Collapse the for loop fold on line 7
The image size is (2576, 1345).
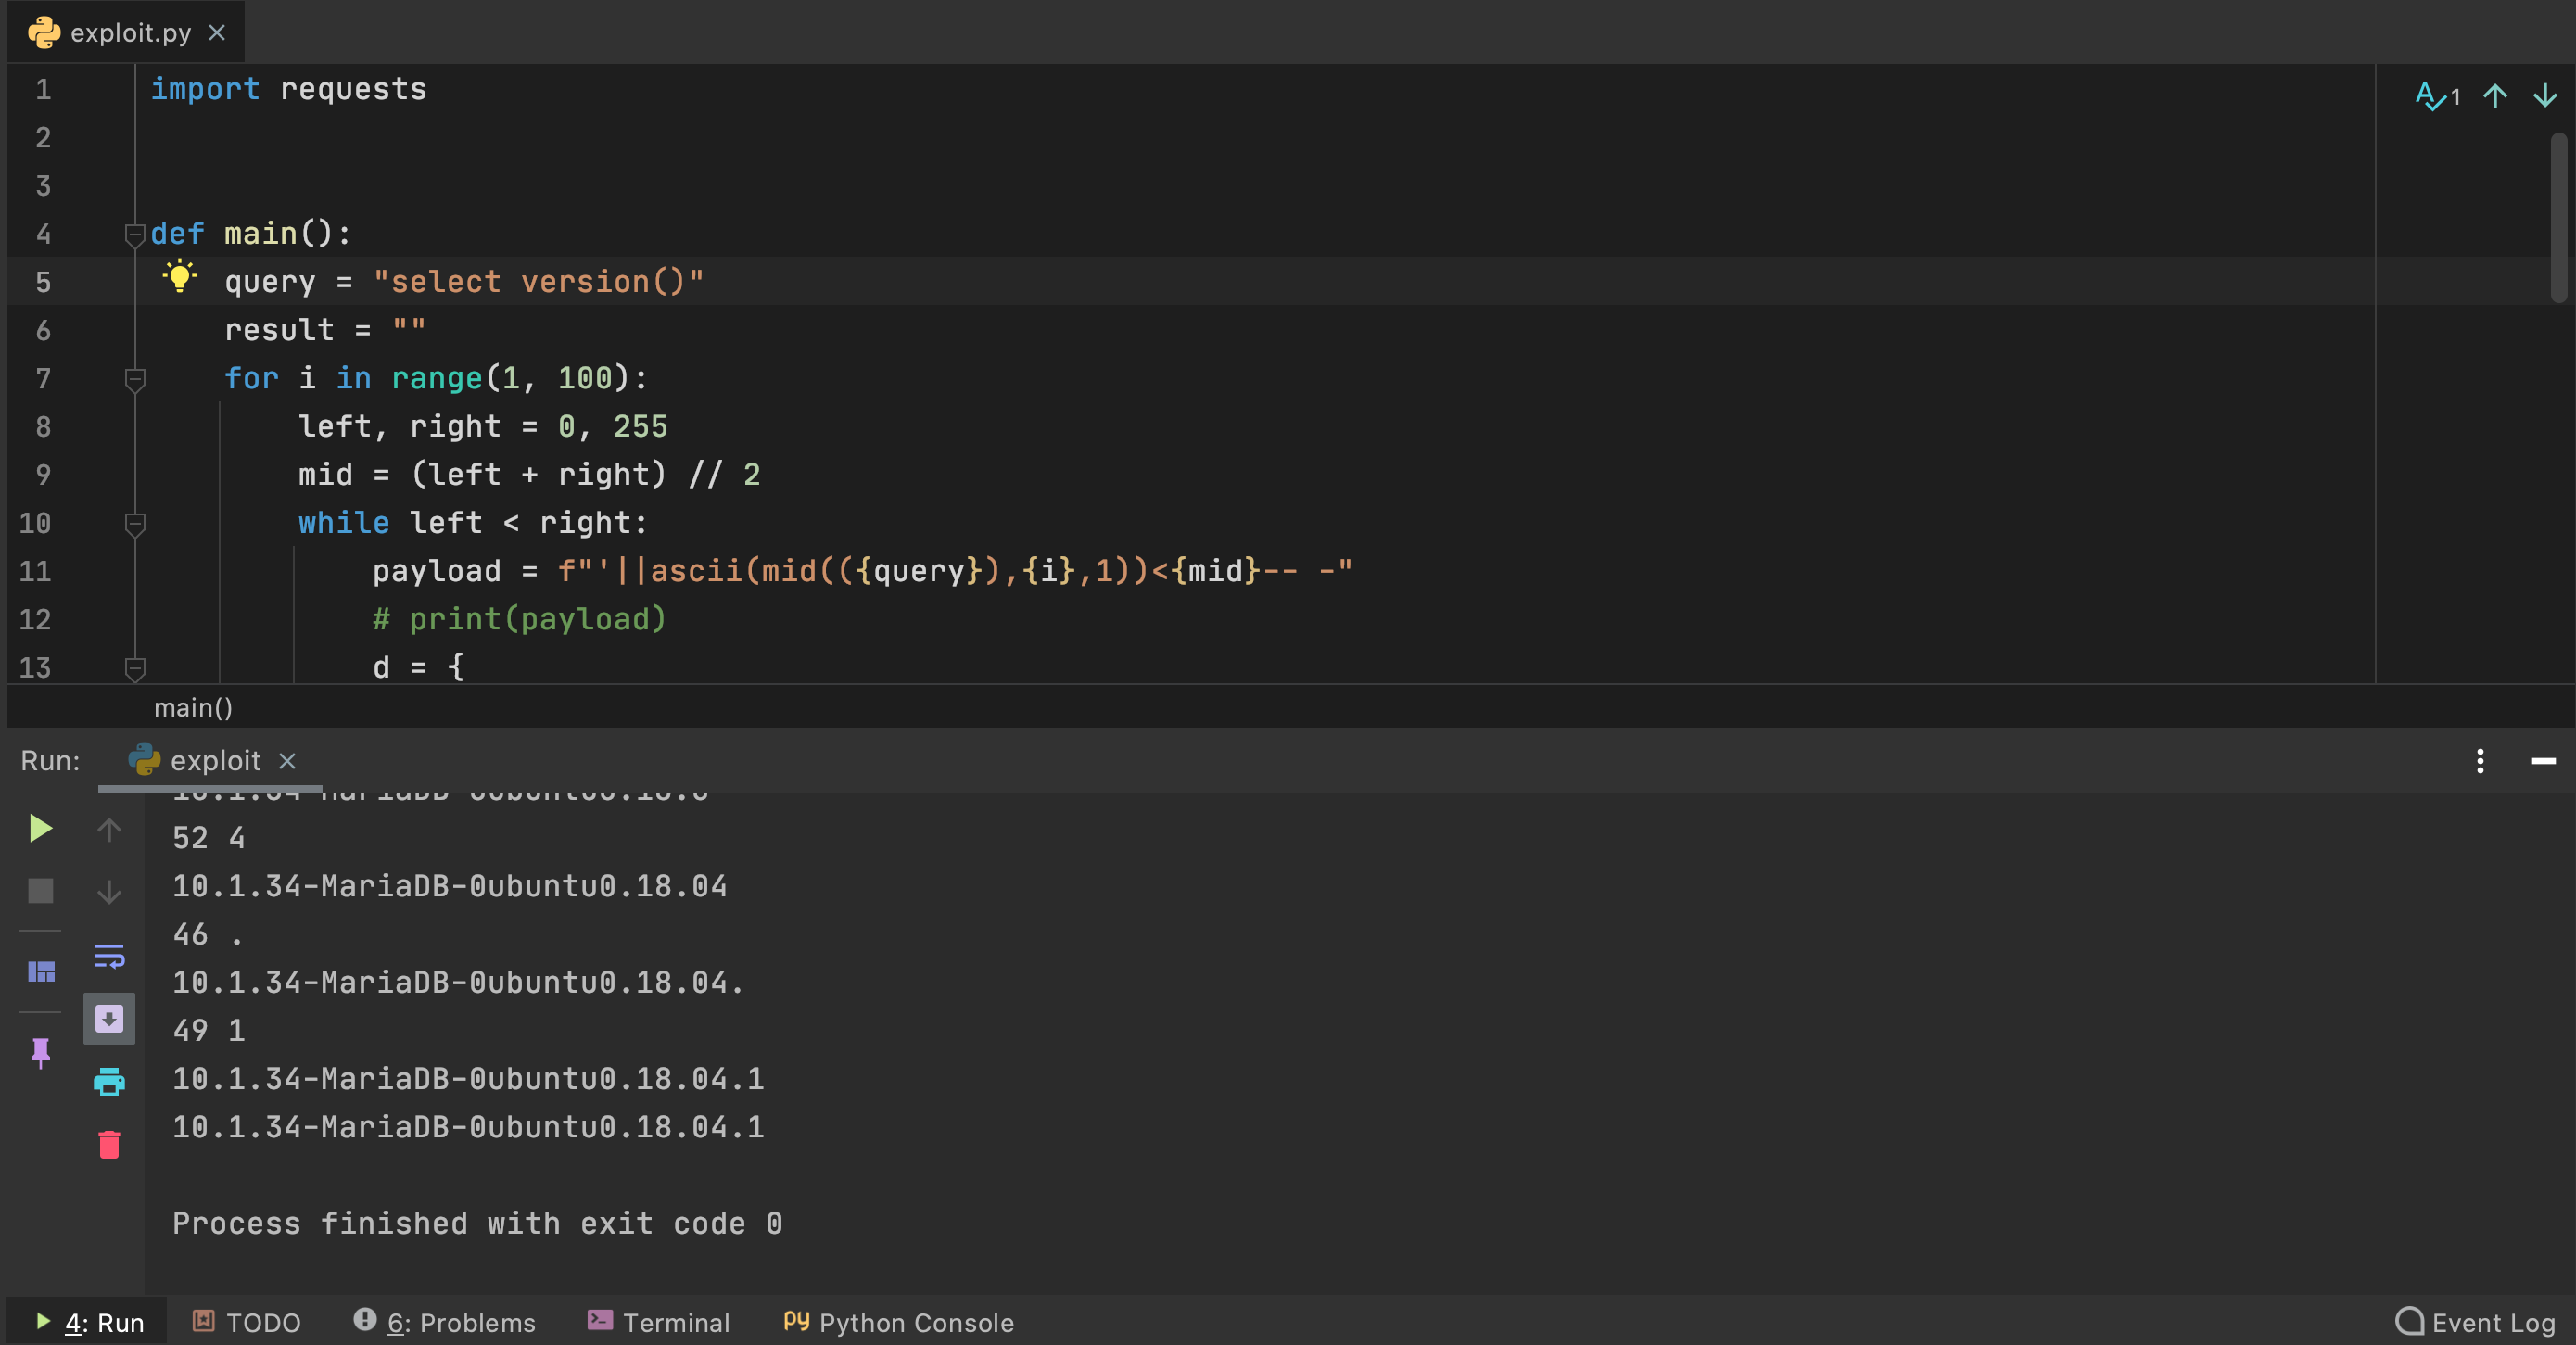pyautogui.click(x=135, y=380)
